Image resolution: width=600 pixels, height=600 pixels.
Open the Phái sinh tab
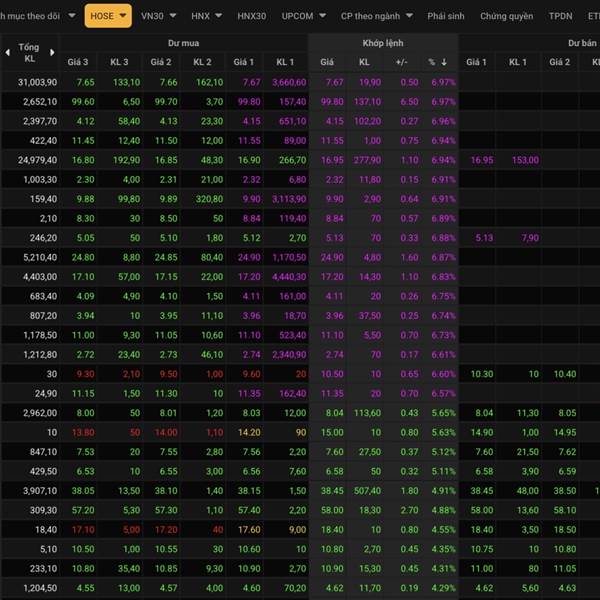point(445,16)
